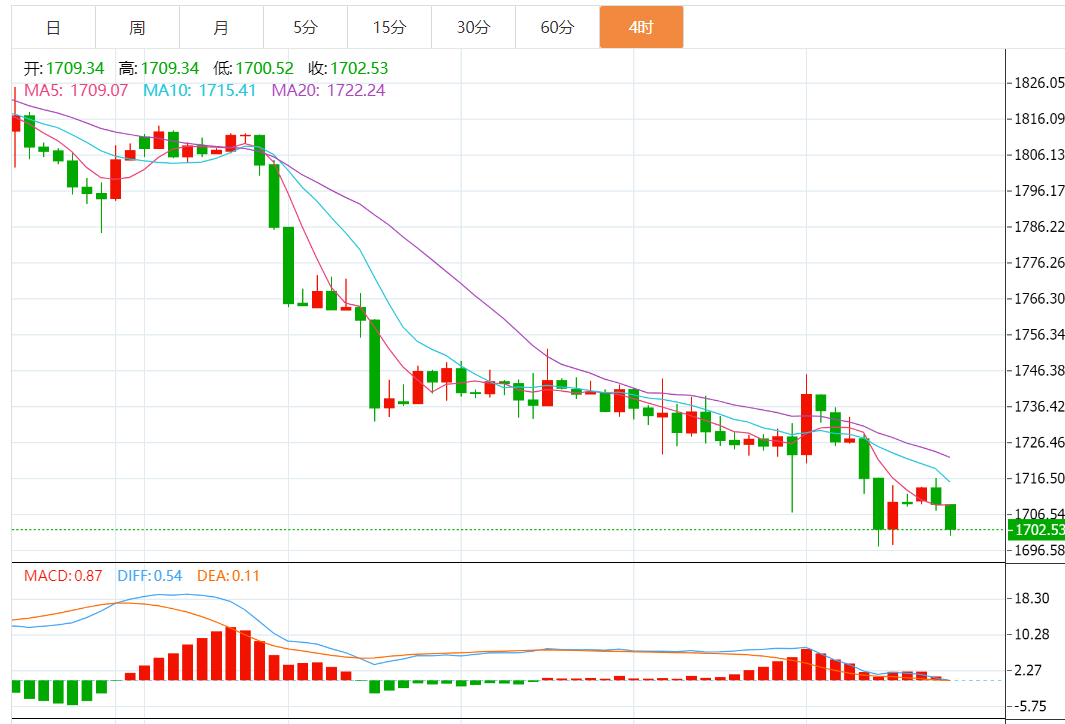Switch to the 日 daily chart tab
This screenshot has width=1065, height=724.
point(54,27)
